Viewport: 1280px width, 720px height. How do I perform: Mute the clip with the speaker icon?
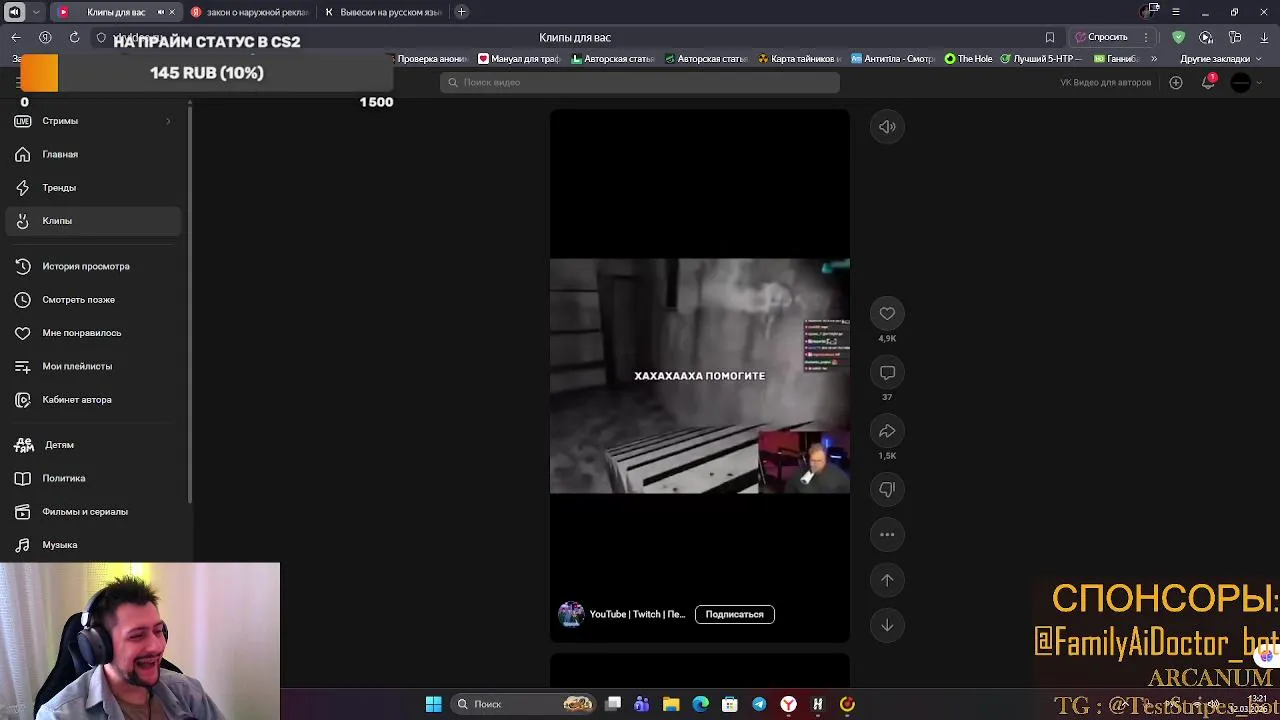[x=887, y=127]
